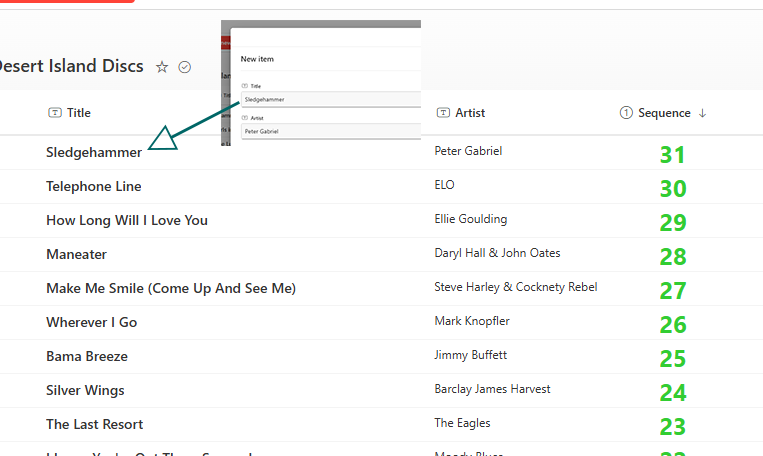Screen dimensions: 763x456
Task: Select the How Long Will I Love You row
Action: 127,220
